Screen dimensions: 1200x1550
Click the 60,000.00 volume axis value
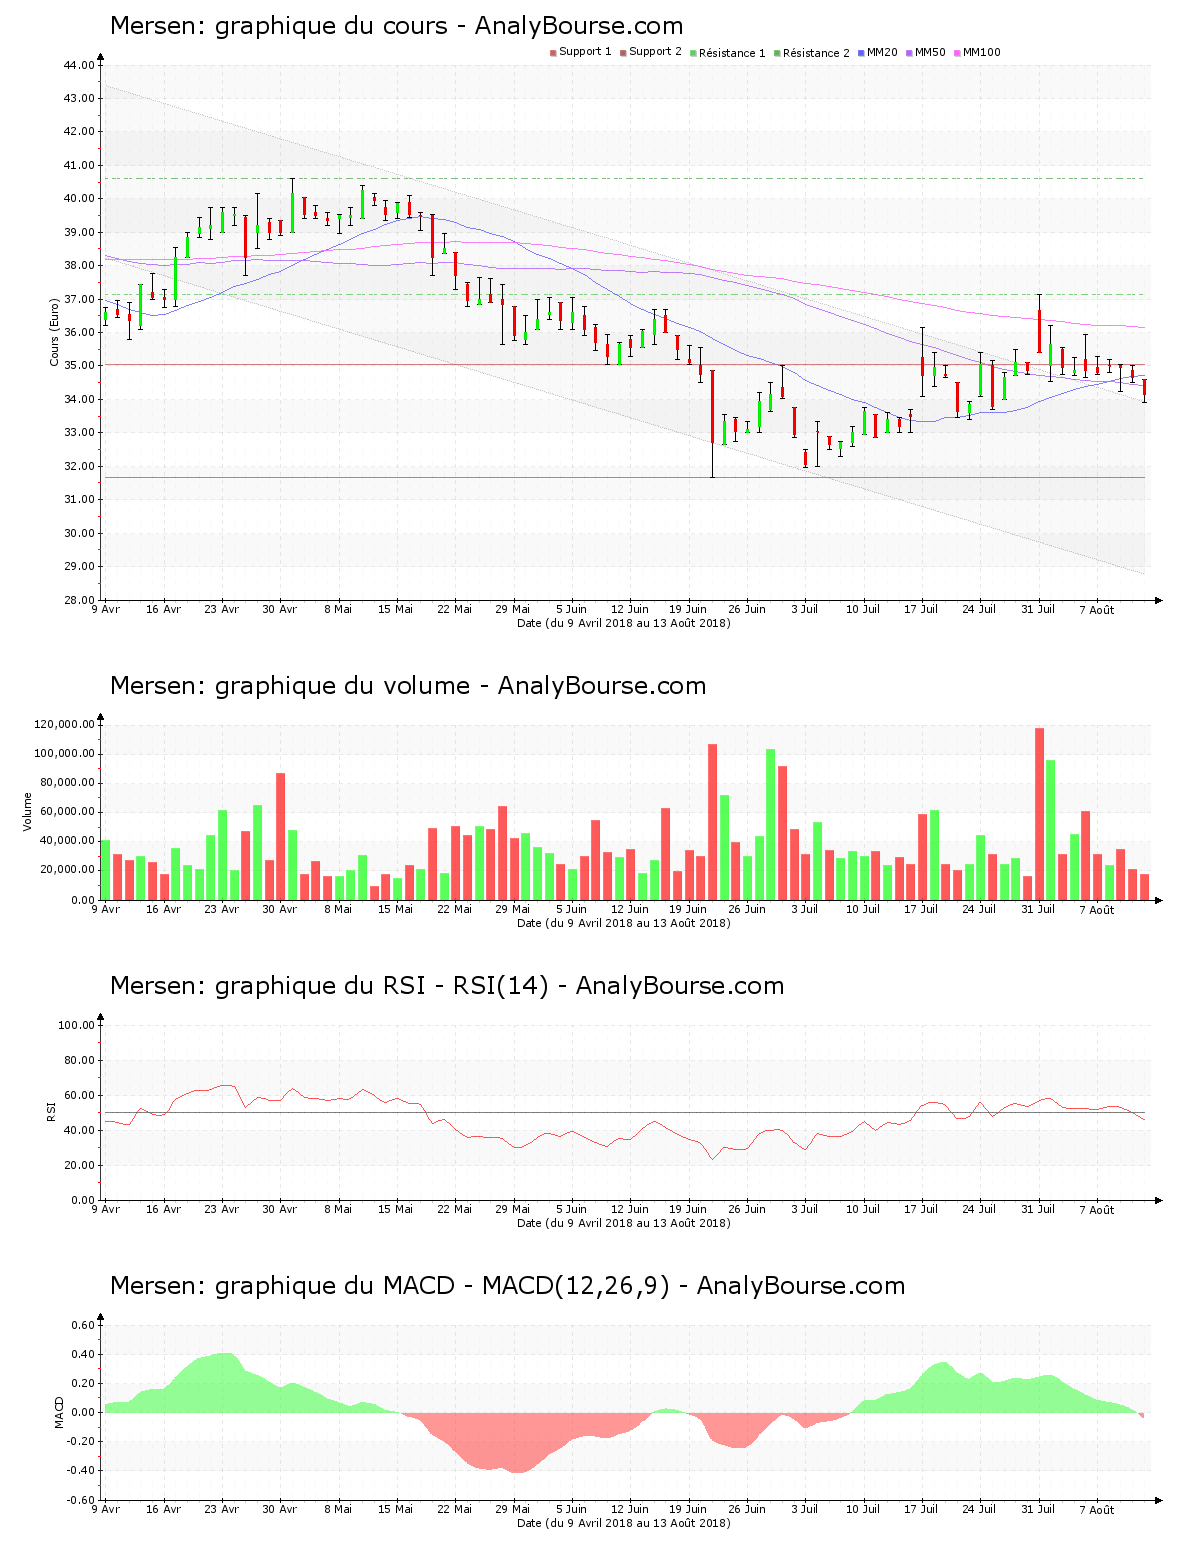tap(67, 812)
